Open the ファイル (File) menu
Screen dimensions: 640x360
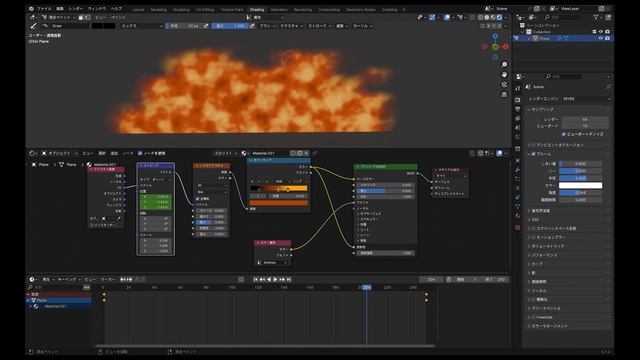(x=44, y=9)
